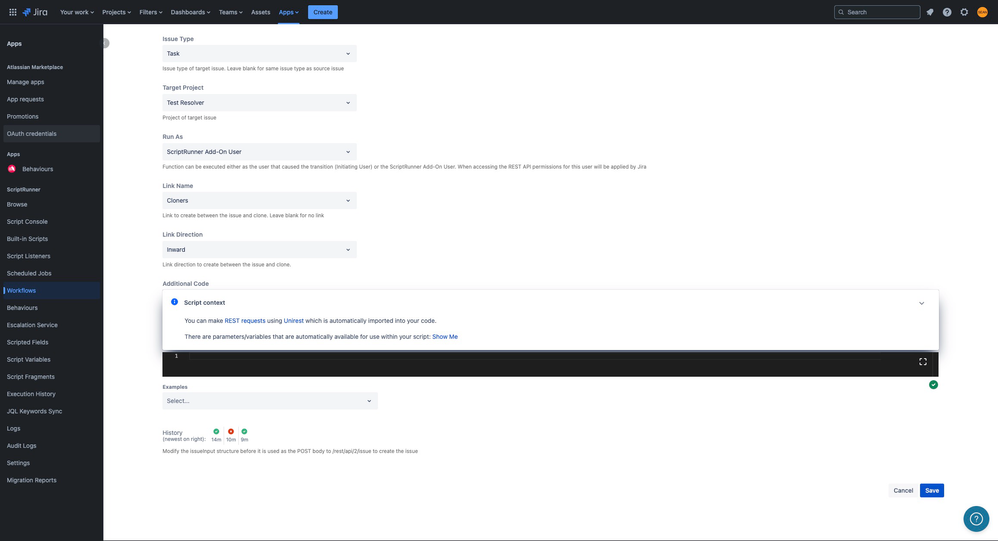The width and height of the screenshot is (998, 541).
Task: Open Script Fragments in sidebar
Action: pyautogui.click(x=31, y=376)
